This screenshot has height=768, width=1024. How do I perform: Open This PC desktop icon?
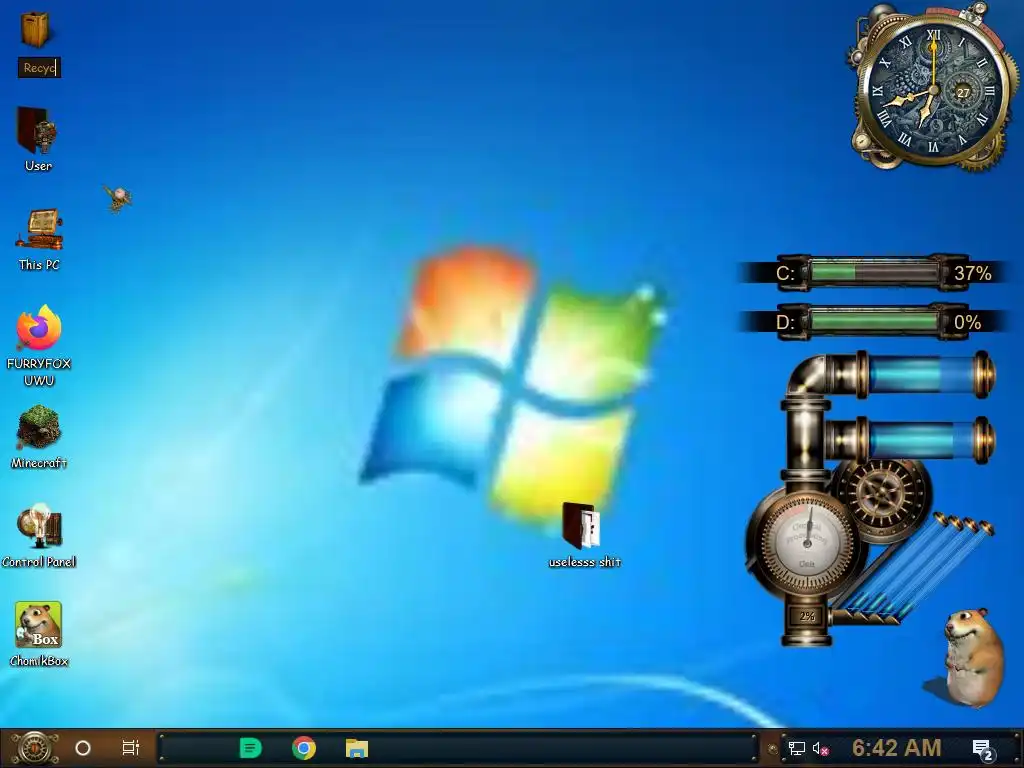pos(39,230)
